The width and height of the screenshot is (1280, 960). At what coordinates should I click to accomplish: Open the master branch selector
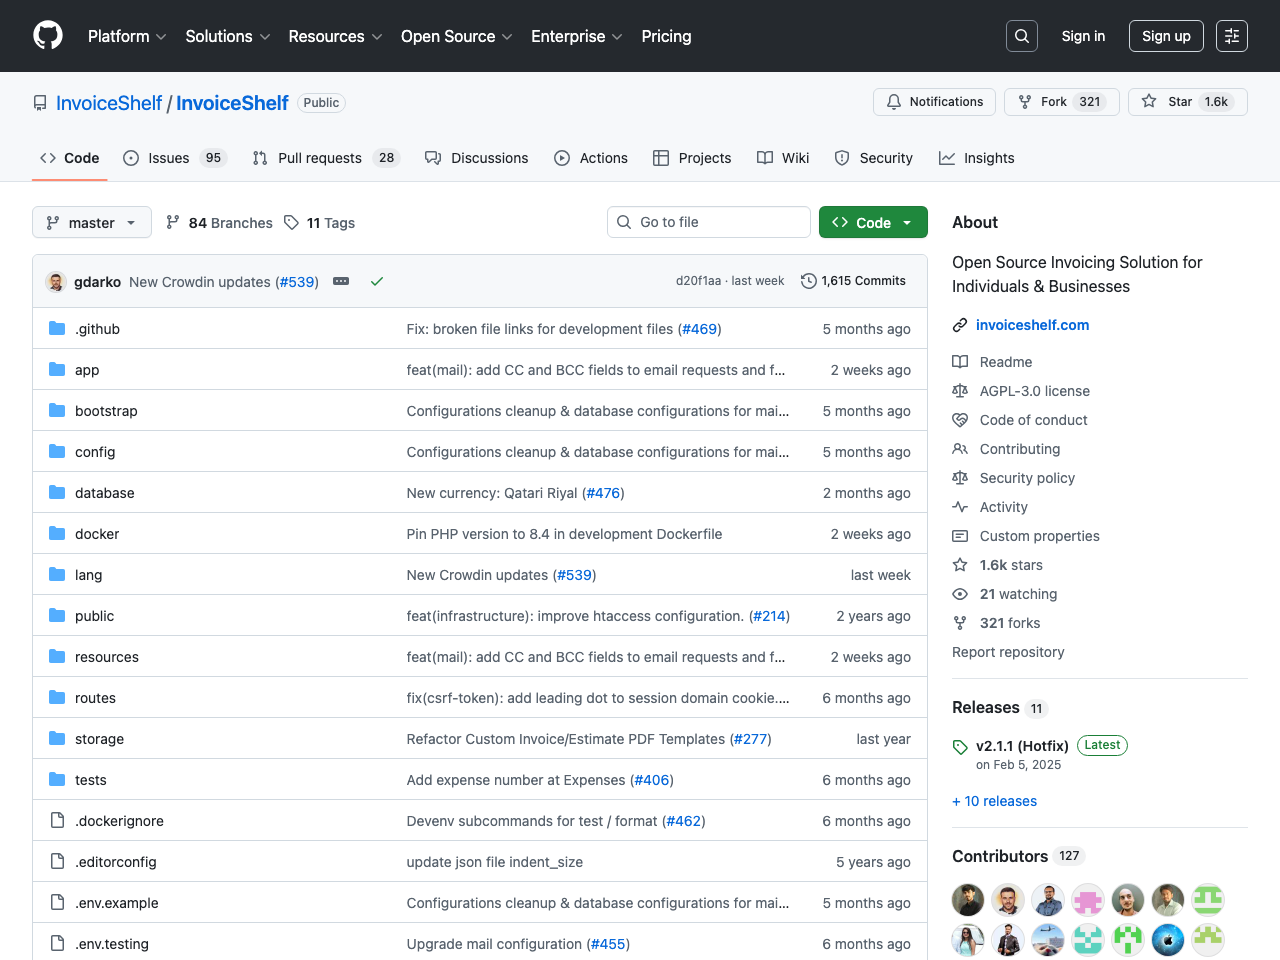91,222
